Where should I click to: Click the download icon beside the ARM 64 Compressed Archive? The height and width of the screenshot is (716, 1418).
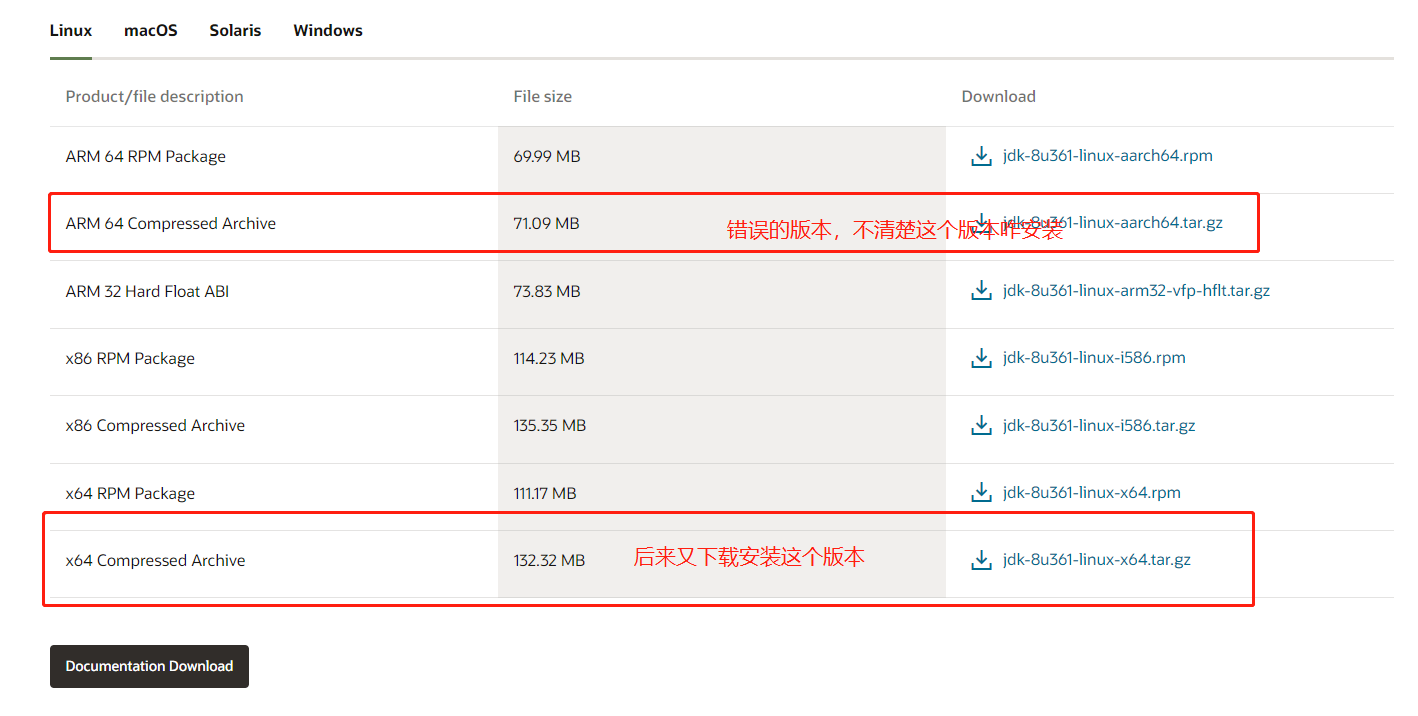981,222
